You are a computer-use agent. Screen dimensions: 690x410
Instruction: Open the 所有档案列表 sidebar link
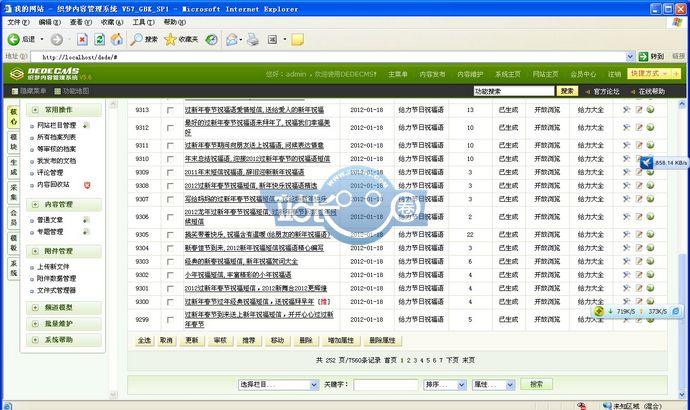click(x=56, y=137)
